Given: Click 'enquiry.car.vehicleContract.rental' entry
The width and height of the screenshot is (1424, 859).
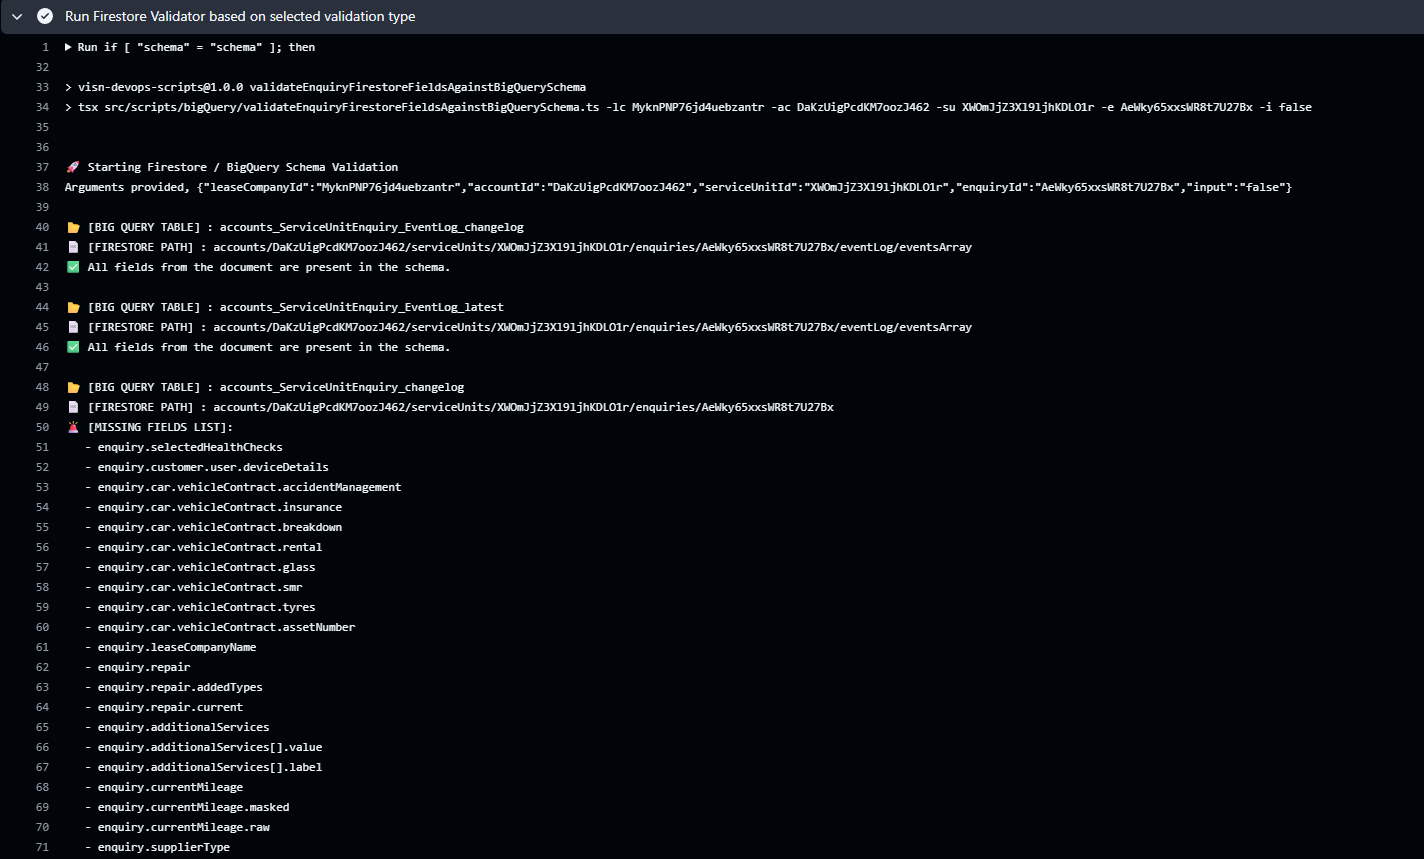Looking at the screenshot, I should [210, 547].
